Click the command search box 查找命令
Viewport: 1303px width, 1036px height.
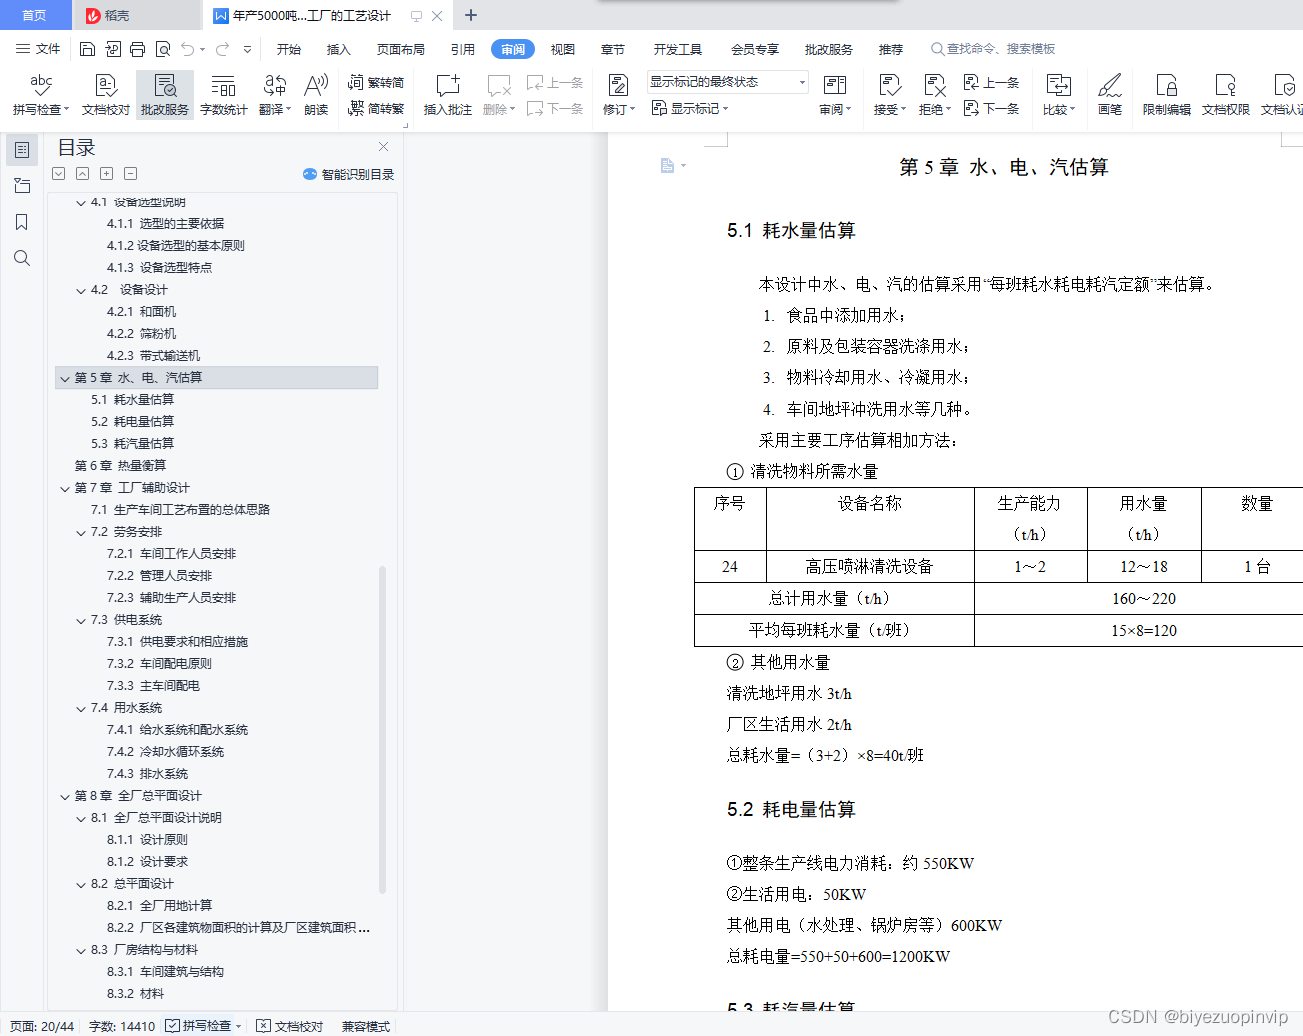pos(992,49)
